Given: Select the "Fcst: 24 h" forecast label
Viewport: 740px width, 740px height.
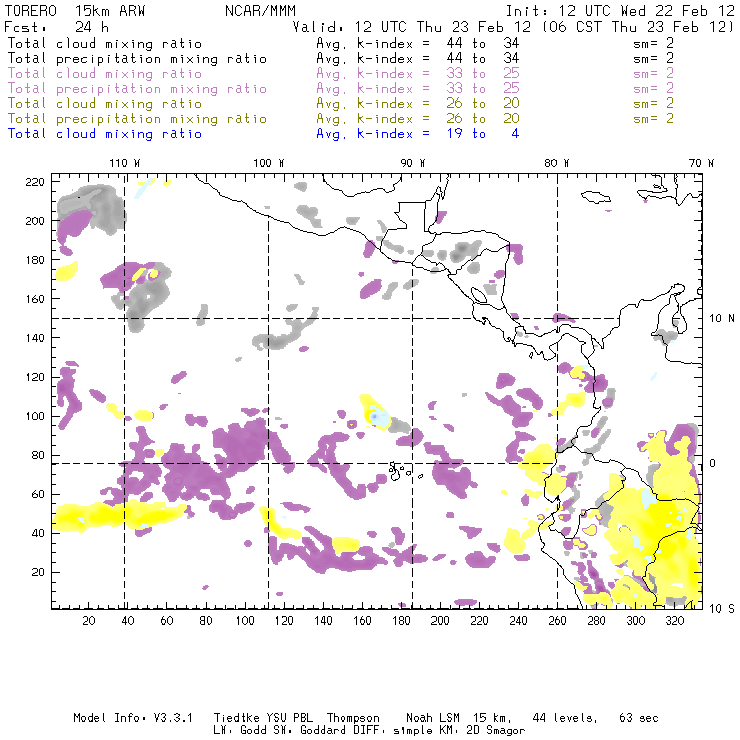Looking at the screenshot, I should (x=57, y=27).
